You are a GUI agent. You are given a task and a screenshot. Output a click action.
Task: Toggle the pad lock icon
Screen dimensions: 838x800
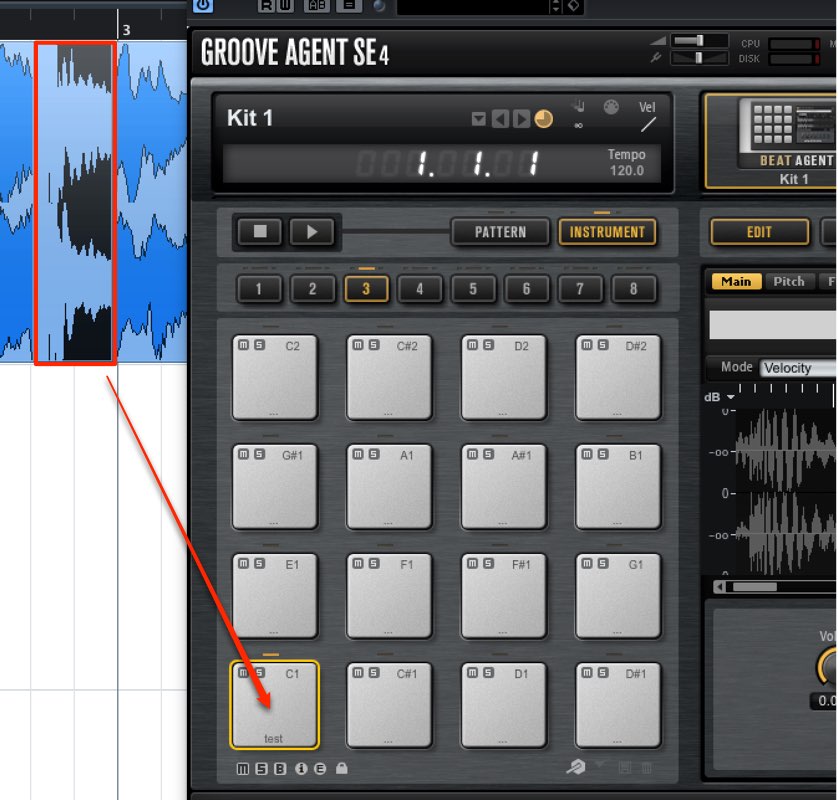tap(342, 768)
